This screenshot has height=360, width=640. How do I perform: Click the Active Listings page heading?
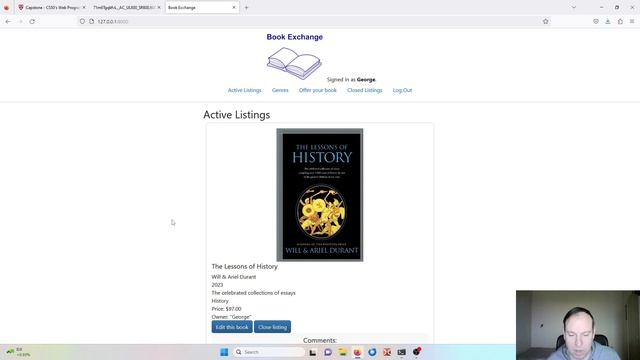click(236, 115)
